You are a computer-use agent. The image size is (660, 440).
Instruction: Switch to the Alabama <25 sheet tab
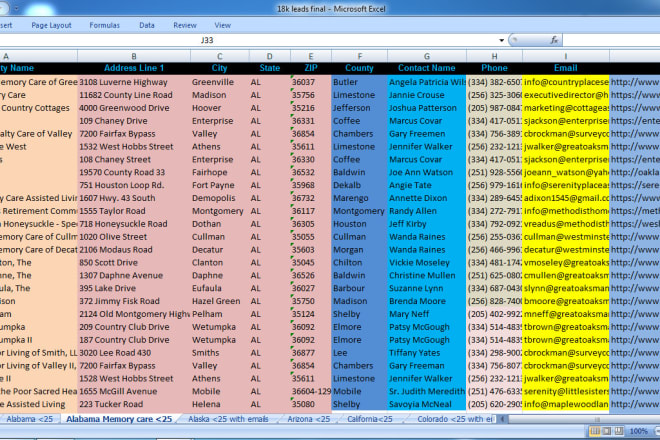coord(29,419)
